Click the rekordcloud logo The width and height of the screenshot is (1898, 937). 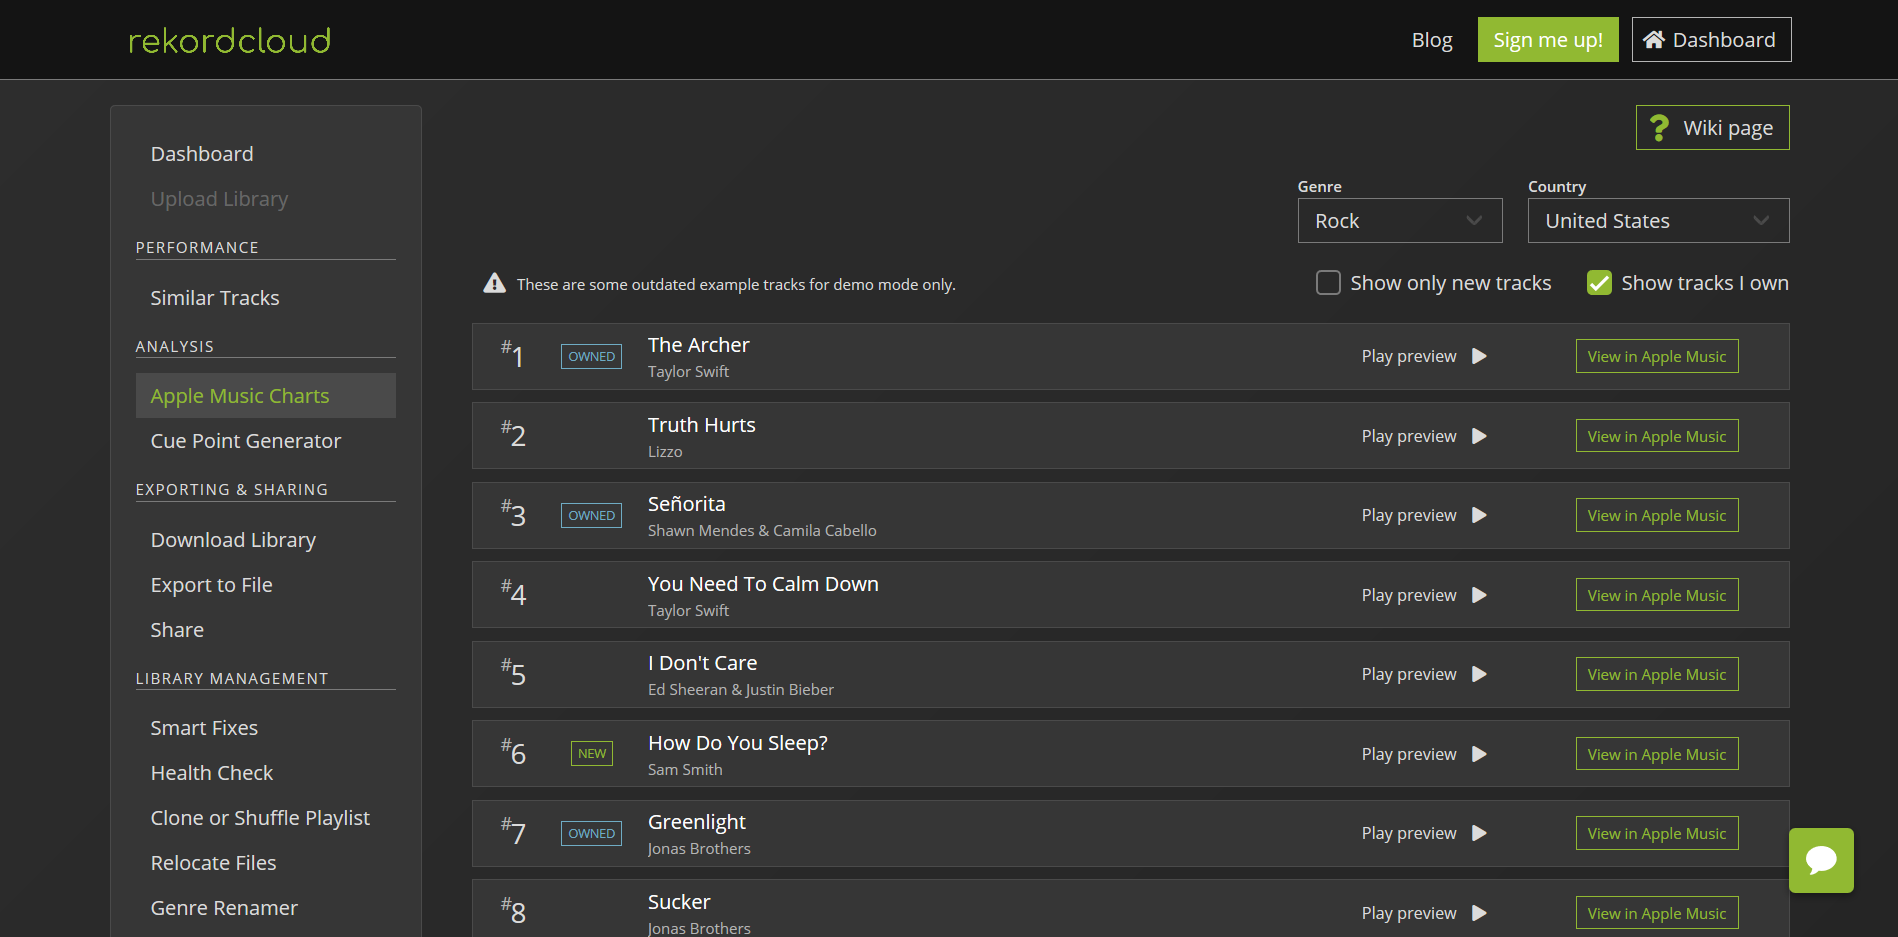click(229, 40)
